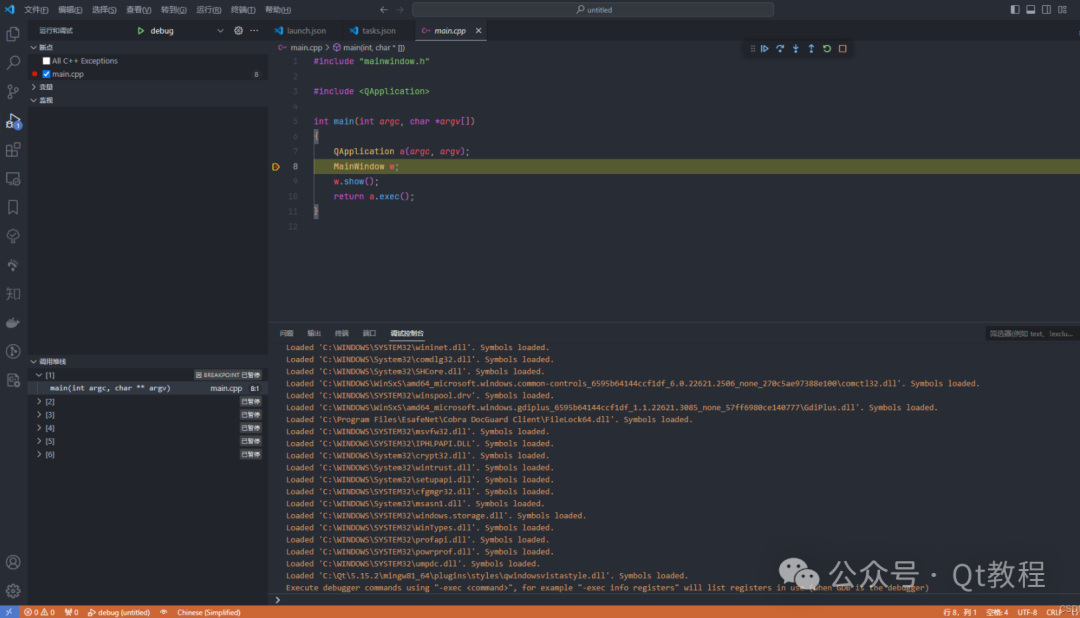The height and width of the screenshot is (618, 1080).
Task: Open the Accounts icon
Action: [13, 562]
